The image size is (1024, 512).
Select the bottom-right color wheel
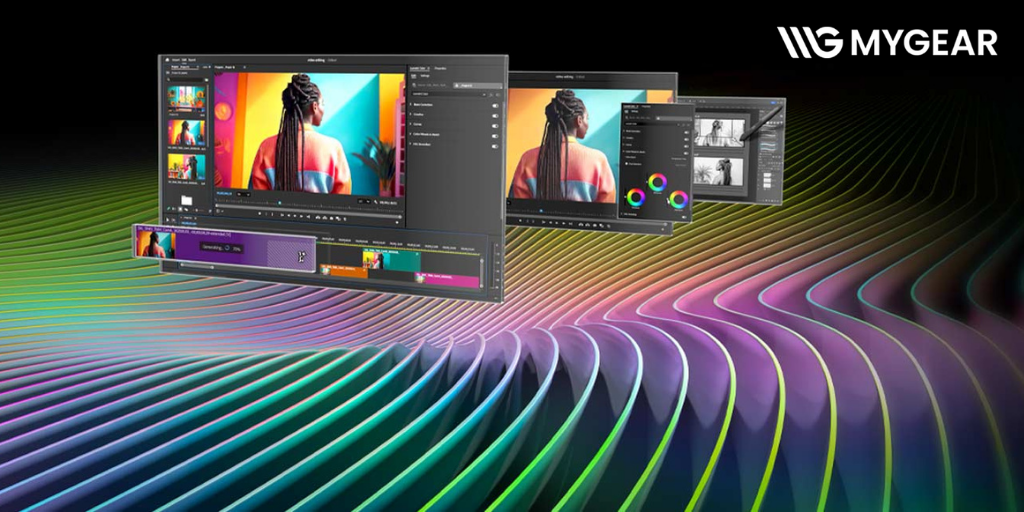coord(679,199)
